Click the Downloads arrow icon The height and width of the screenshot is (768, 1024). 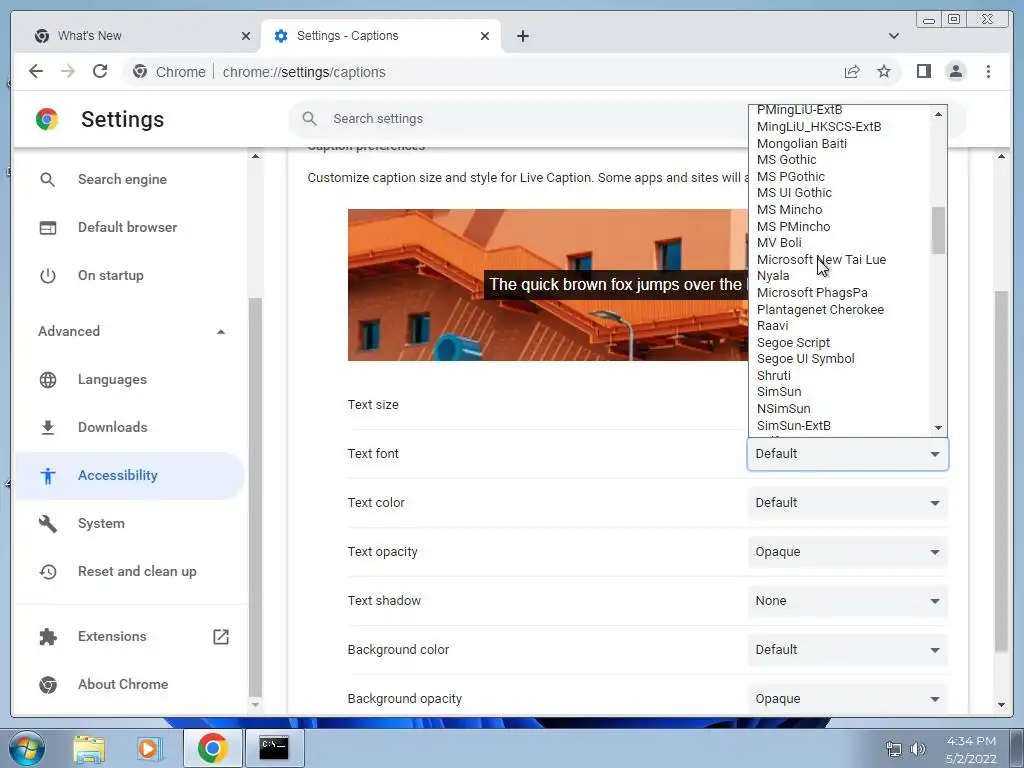tap(48, 428)
